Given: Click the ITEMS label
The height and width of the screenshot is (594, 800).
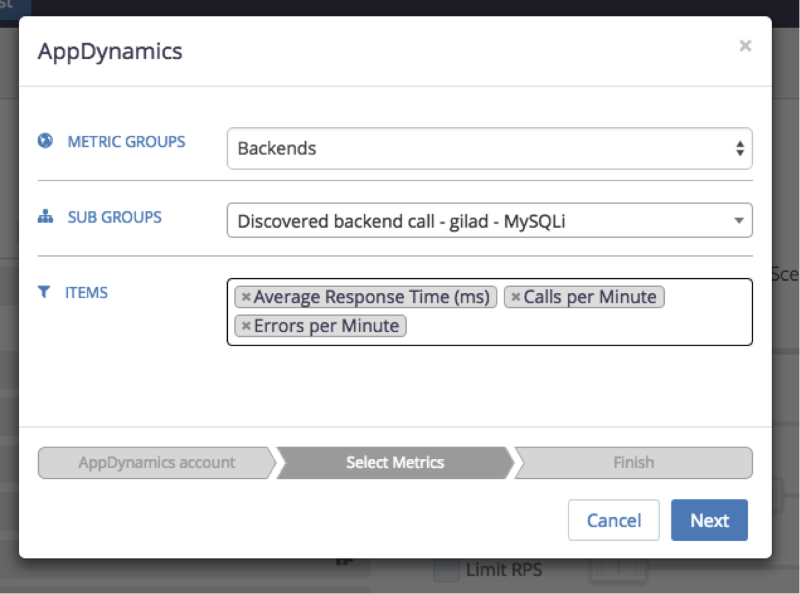Looking at the screenshot, I should 86,293.
